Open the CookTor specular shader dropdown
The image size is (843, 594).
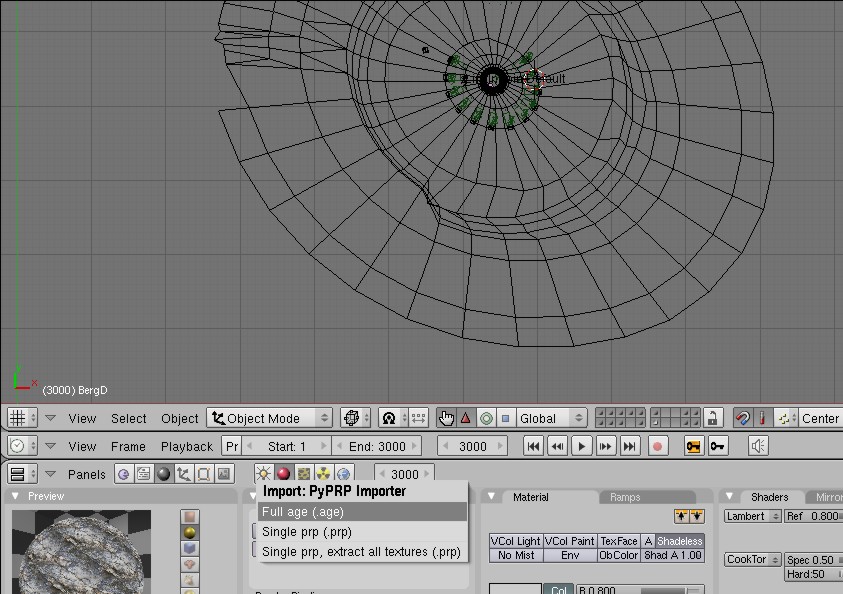[x=753, y=559]
